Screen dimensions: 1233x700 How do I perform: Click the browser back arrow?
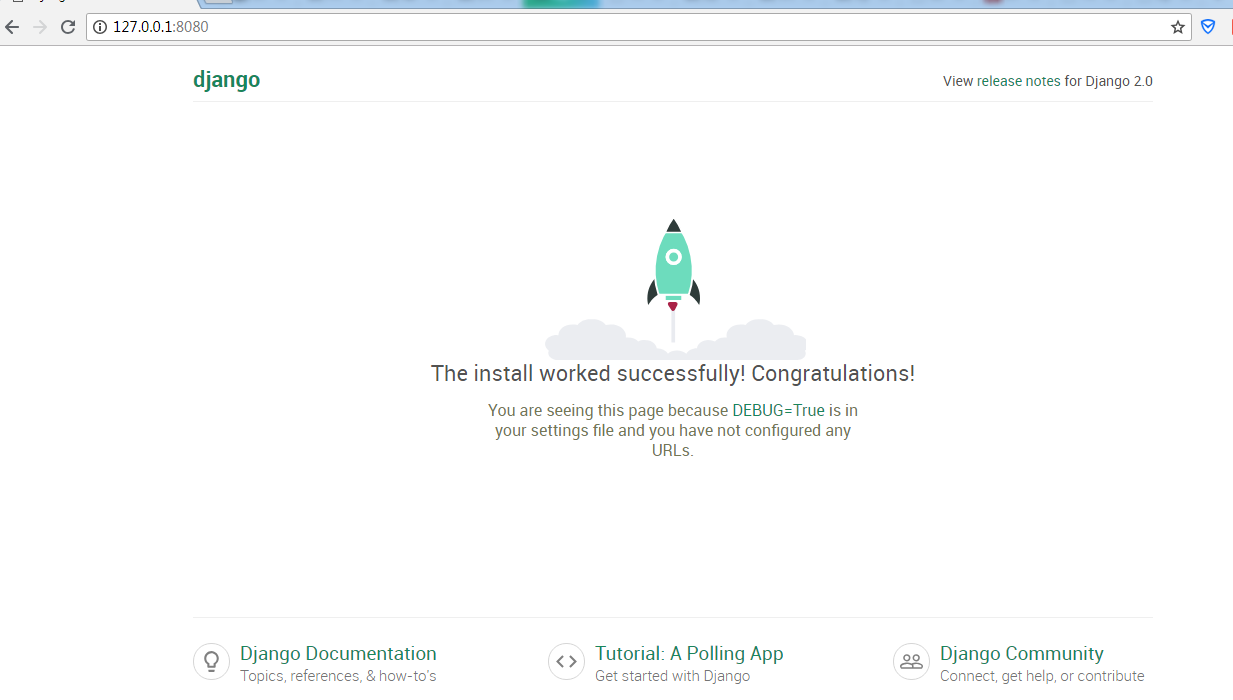(x=12, y=27)
